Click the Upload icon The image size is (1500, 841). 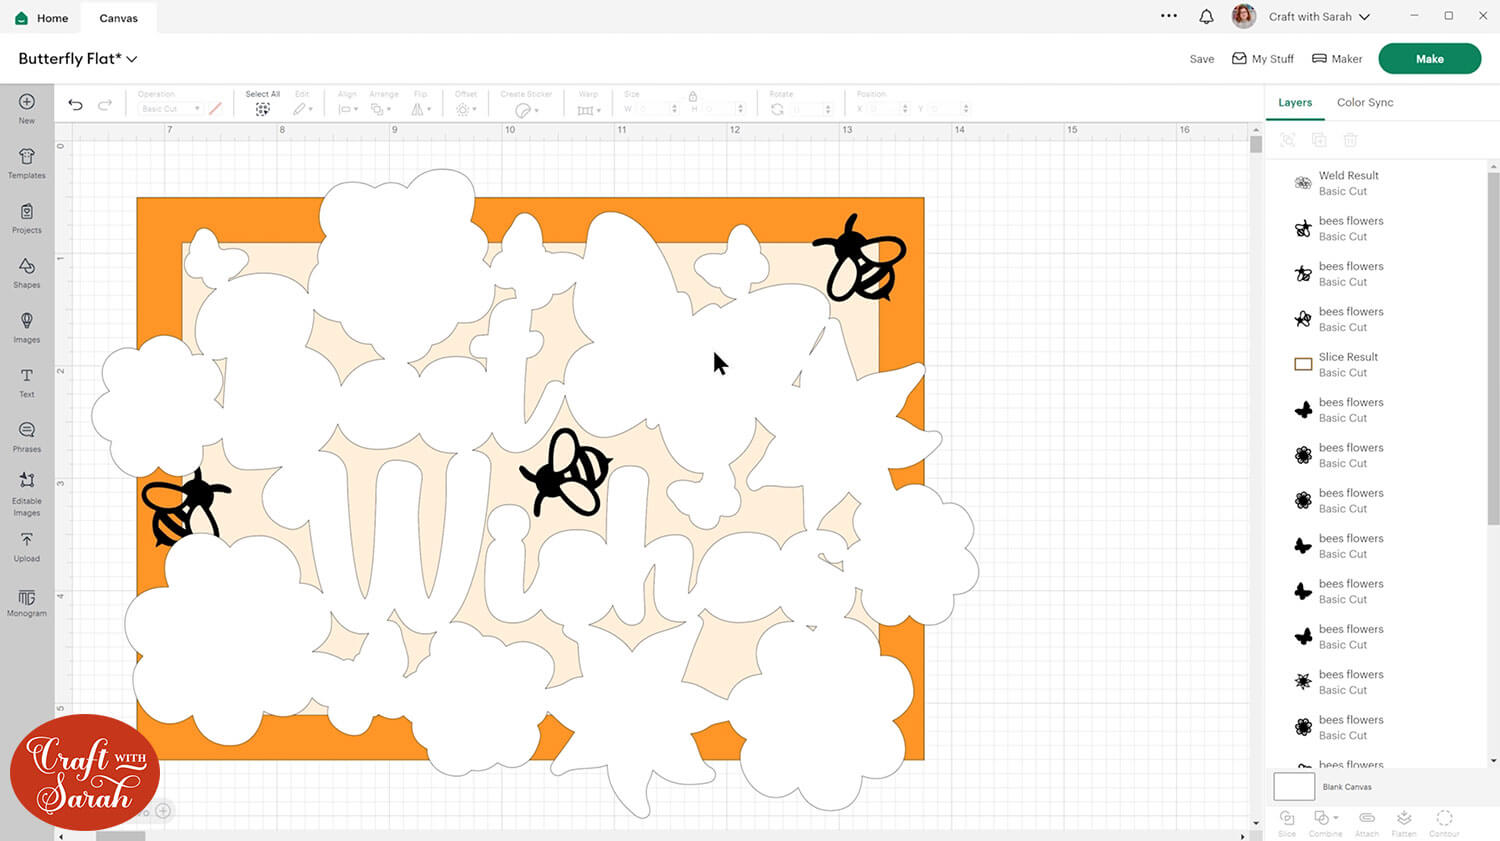27,545
